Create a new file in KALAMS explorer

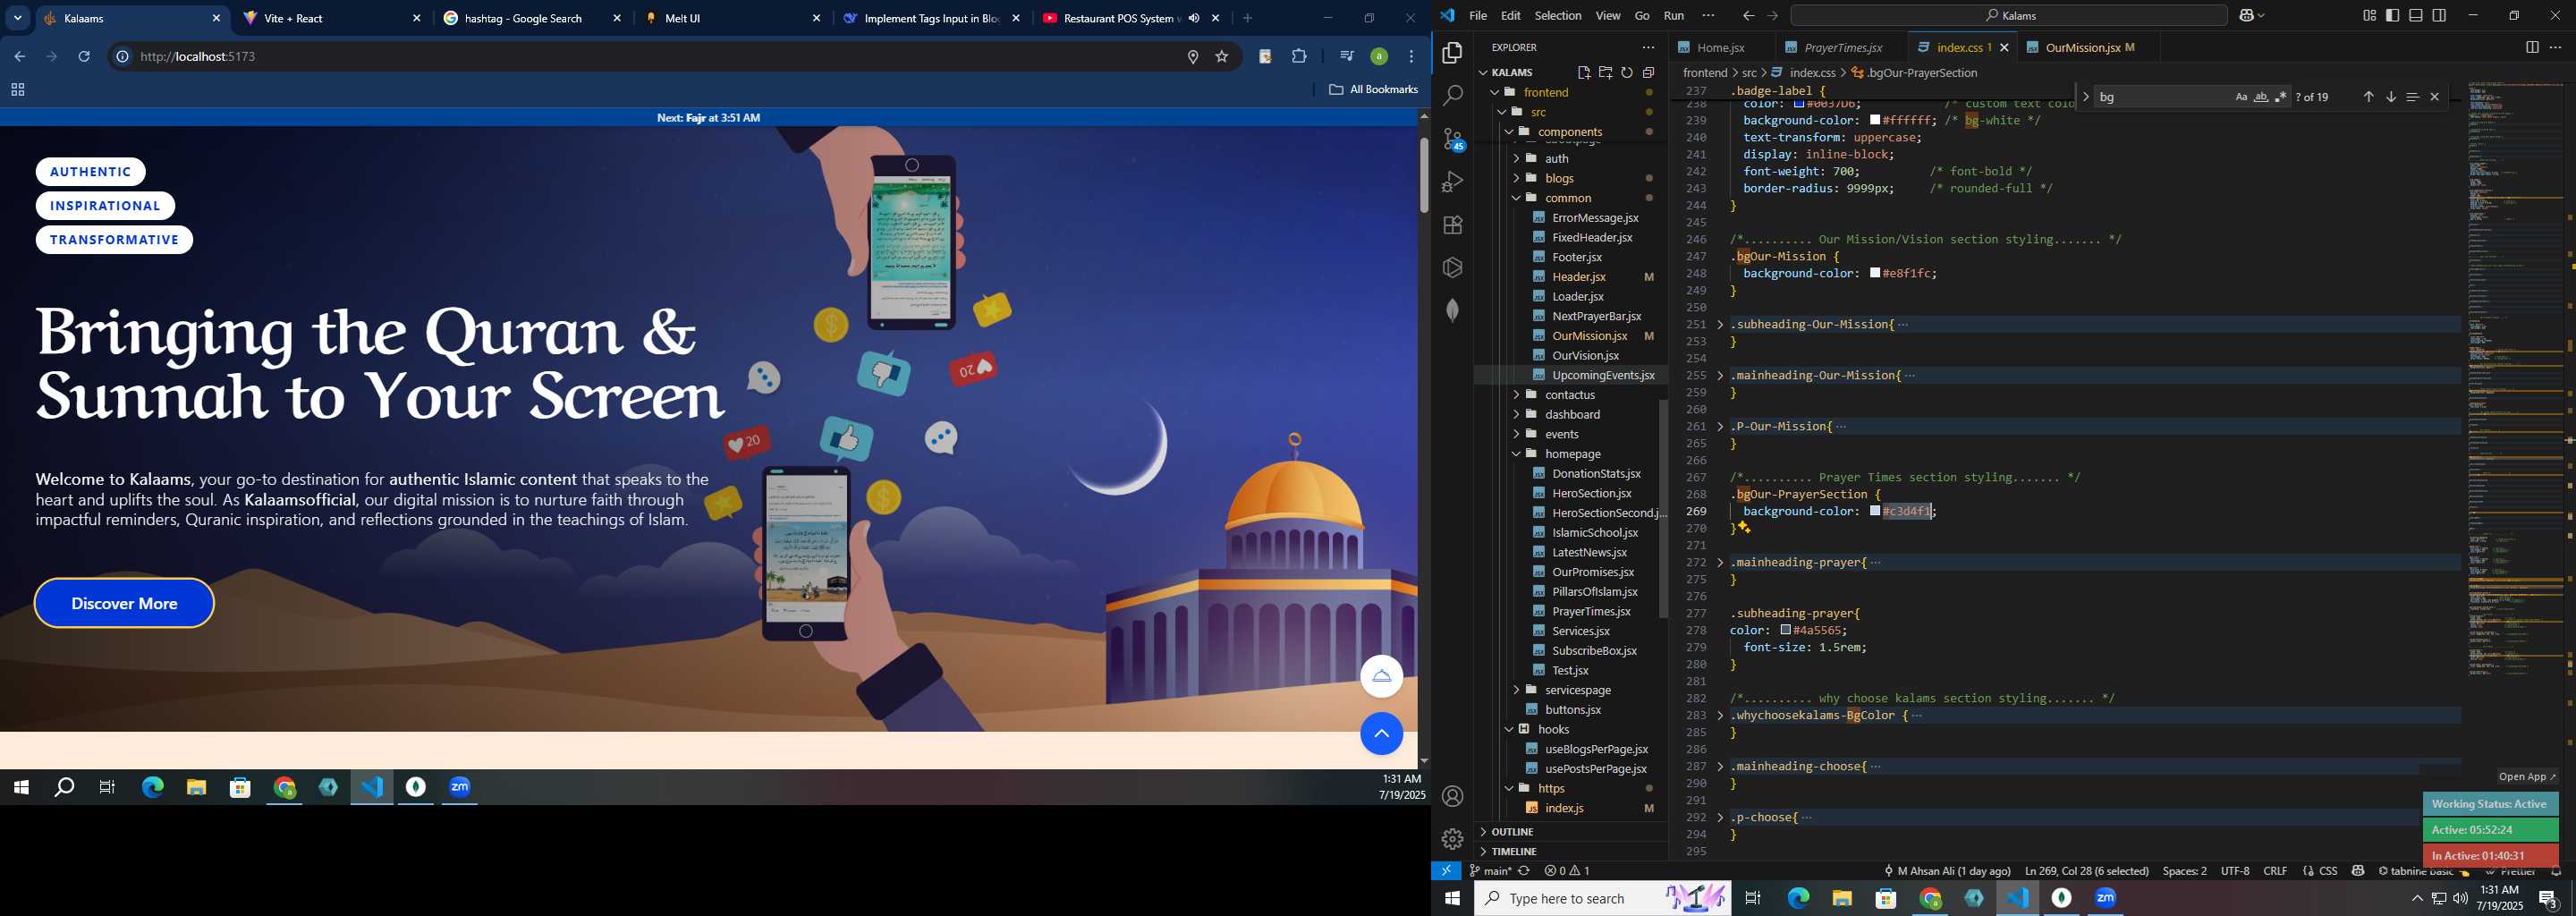point(1584,72)
